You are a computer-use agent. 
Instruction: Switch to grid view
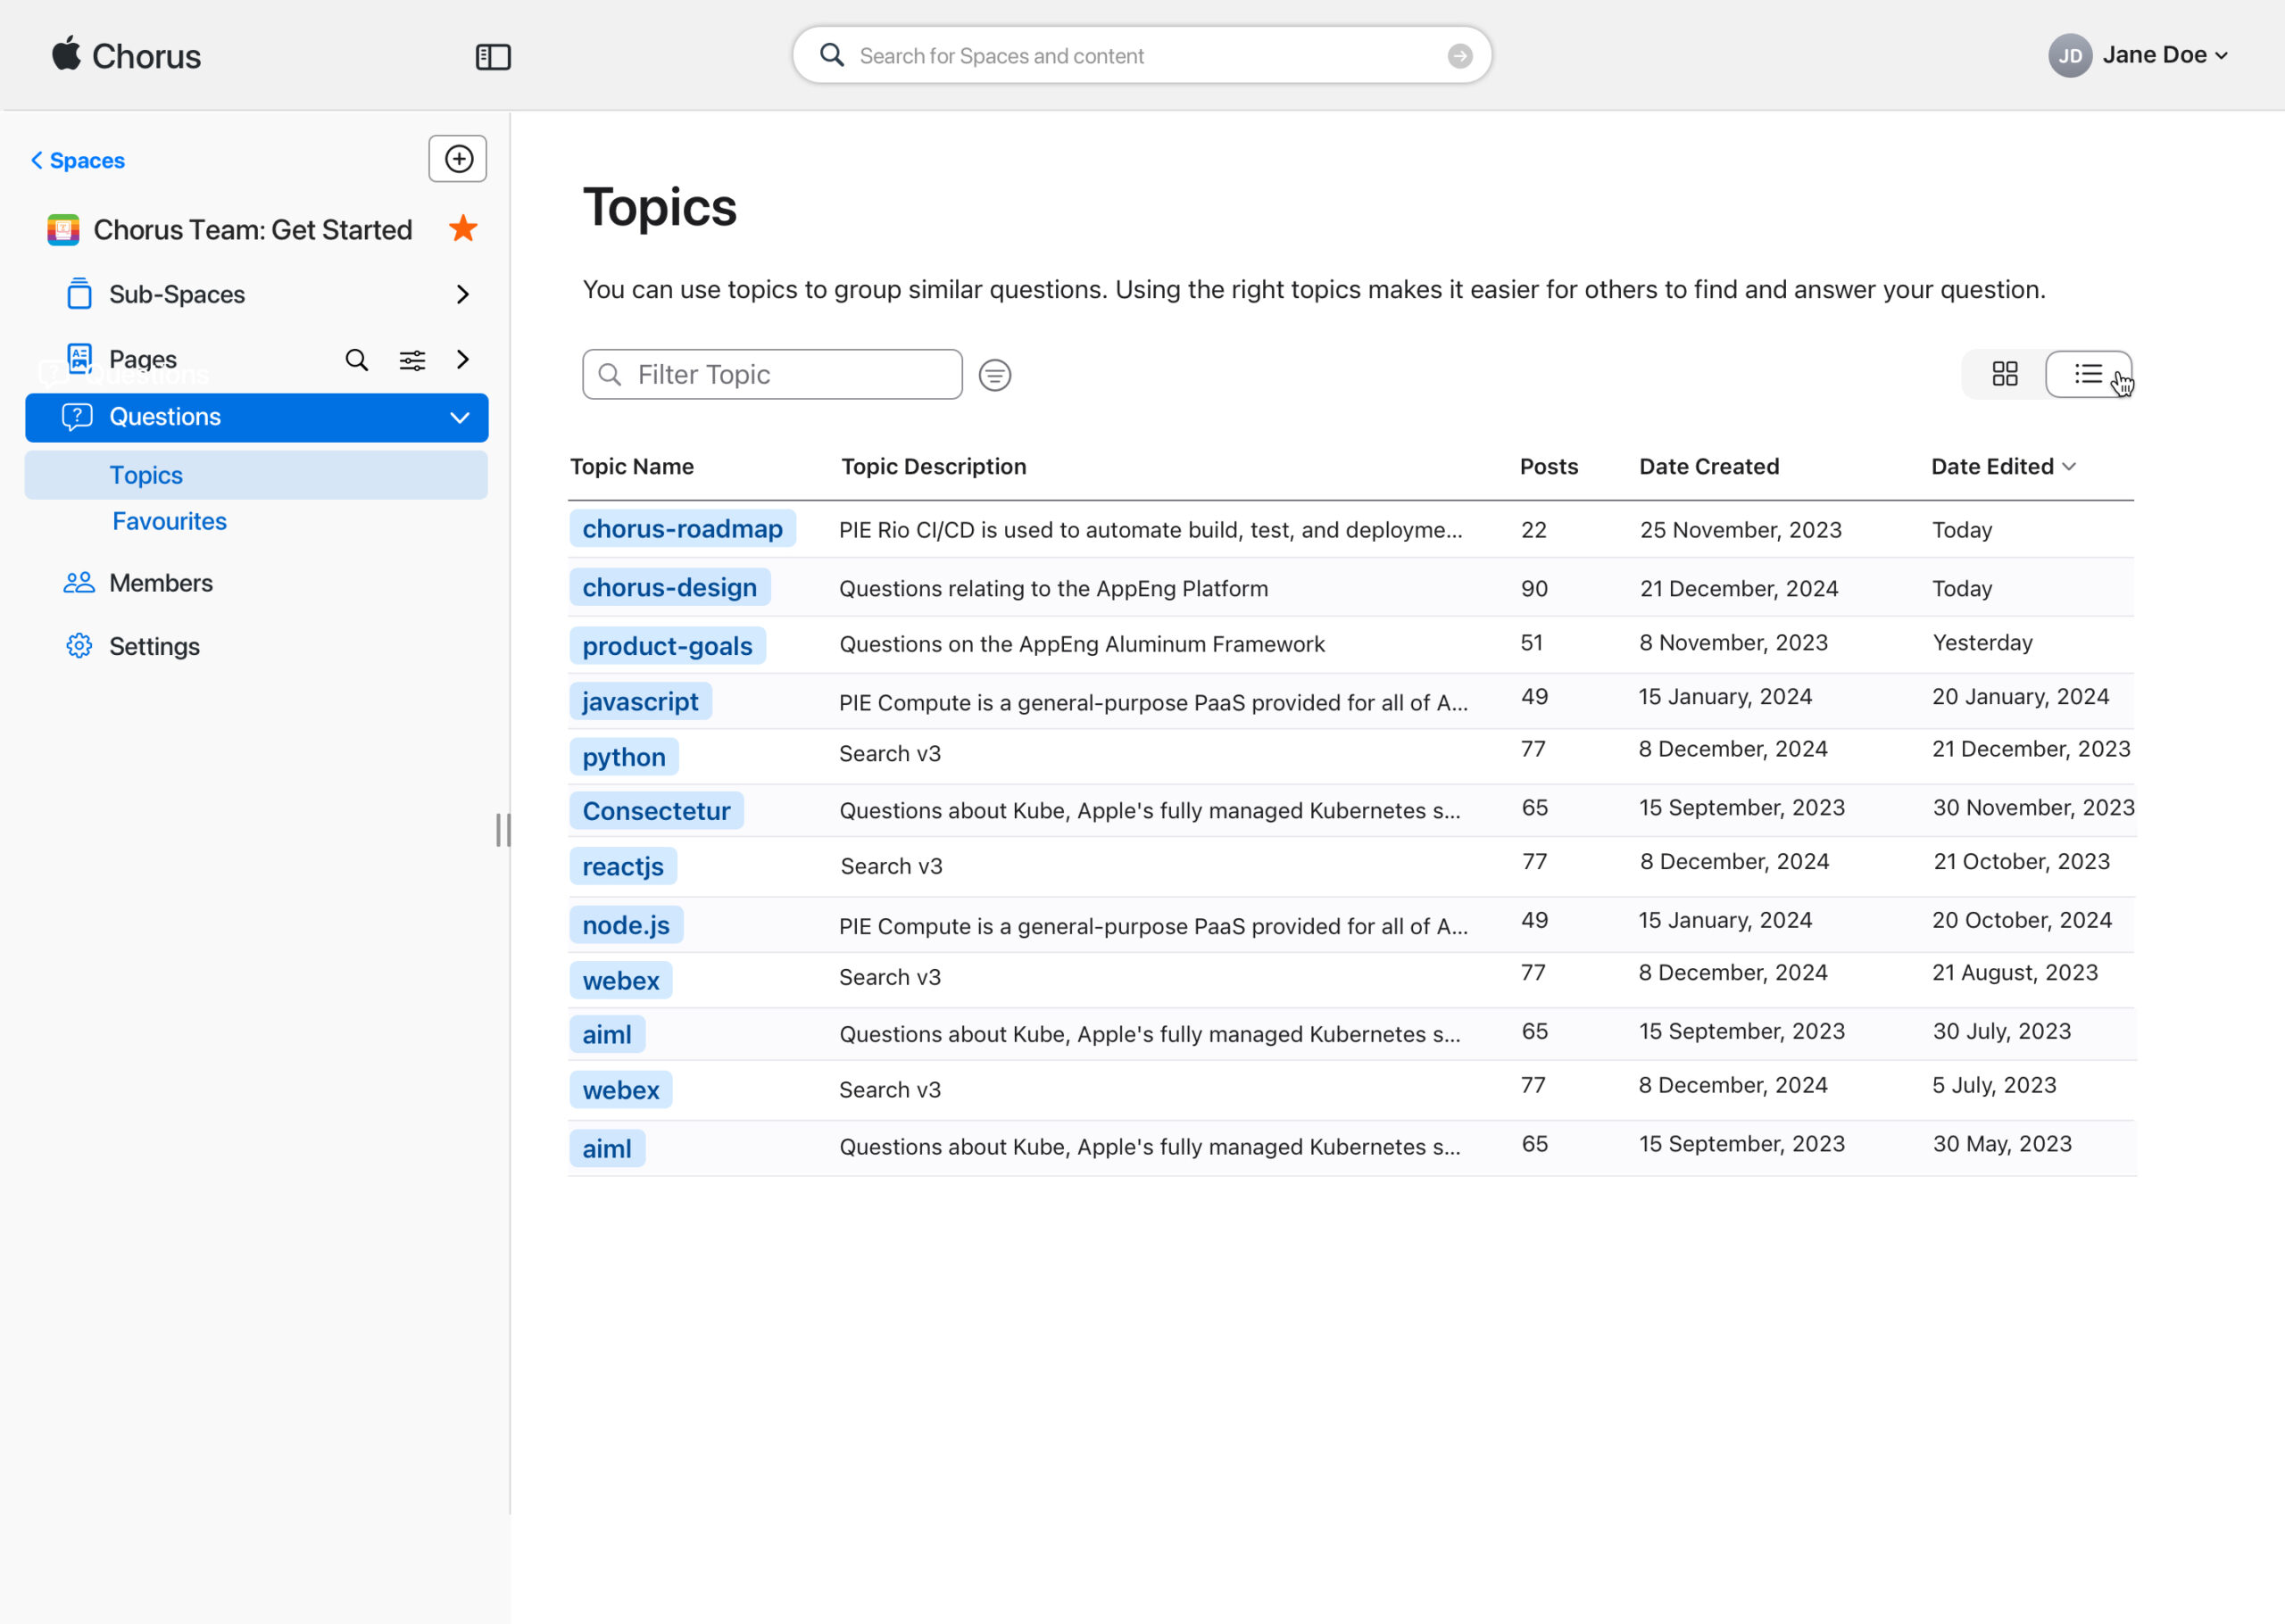click(2004, 374)
